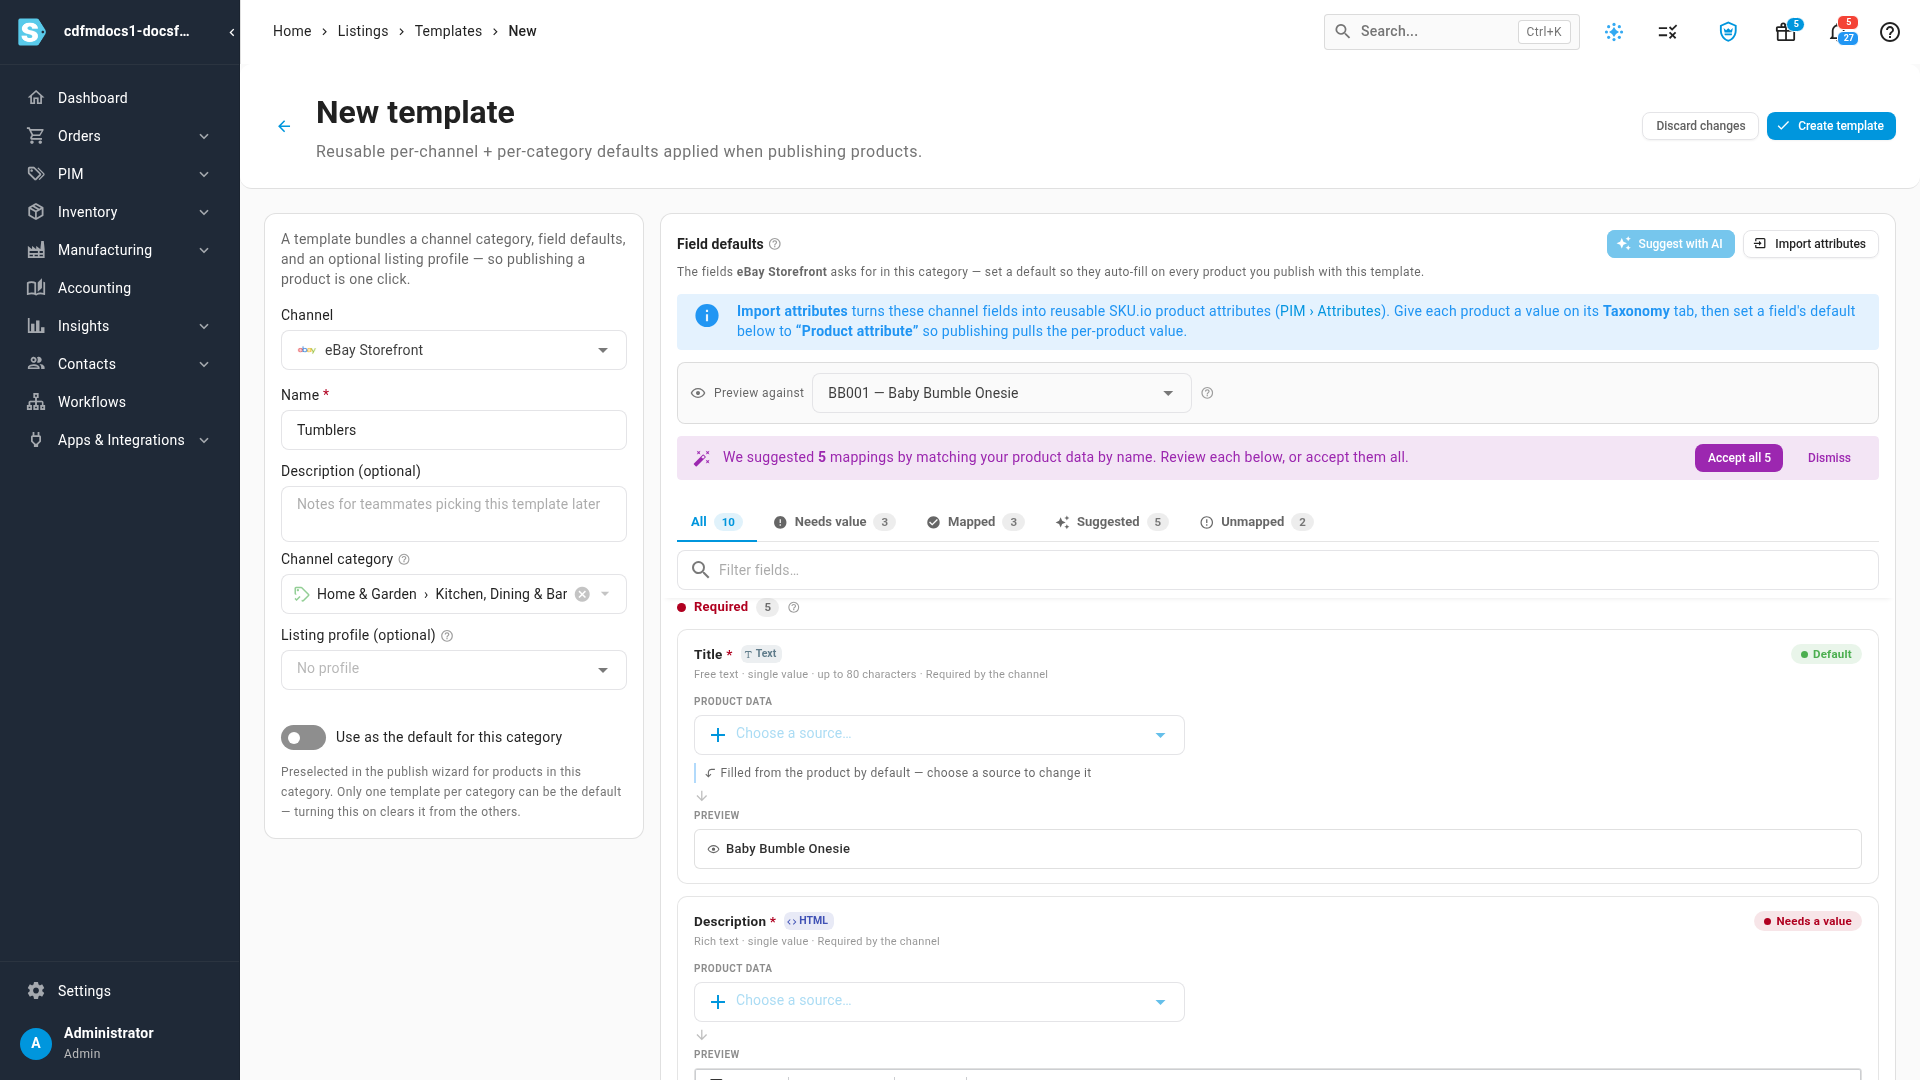Image resolution: width=1920 pixels, height=1080 pixels.
Task: Go to Templates breadcrumb
Action: [448, 31]
